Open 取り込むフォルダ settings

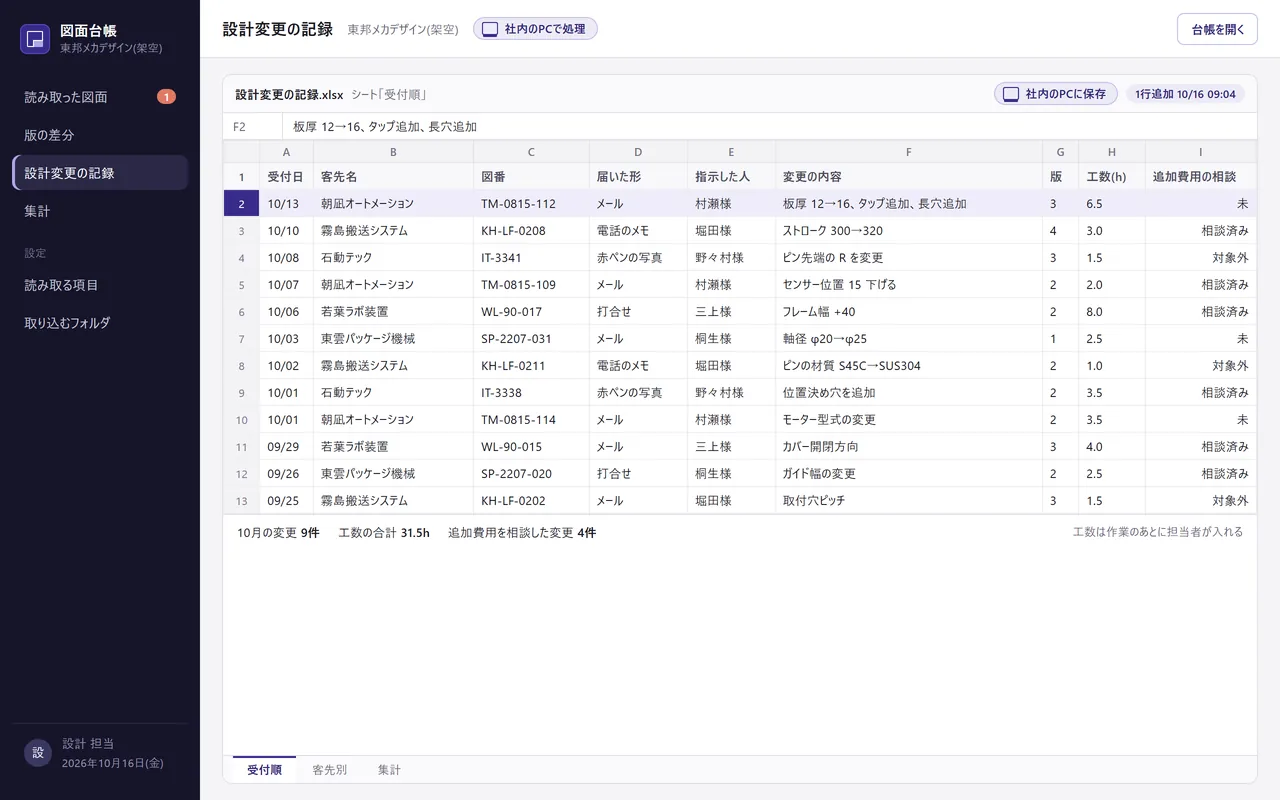[100, 323]
